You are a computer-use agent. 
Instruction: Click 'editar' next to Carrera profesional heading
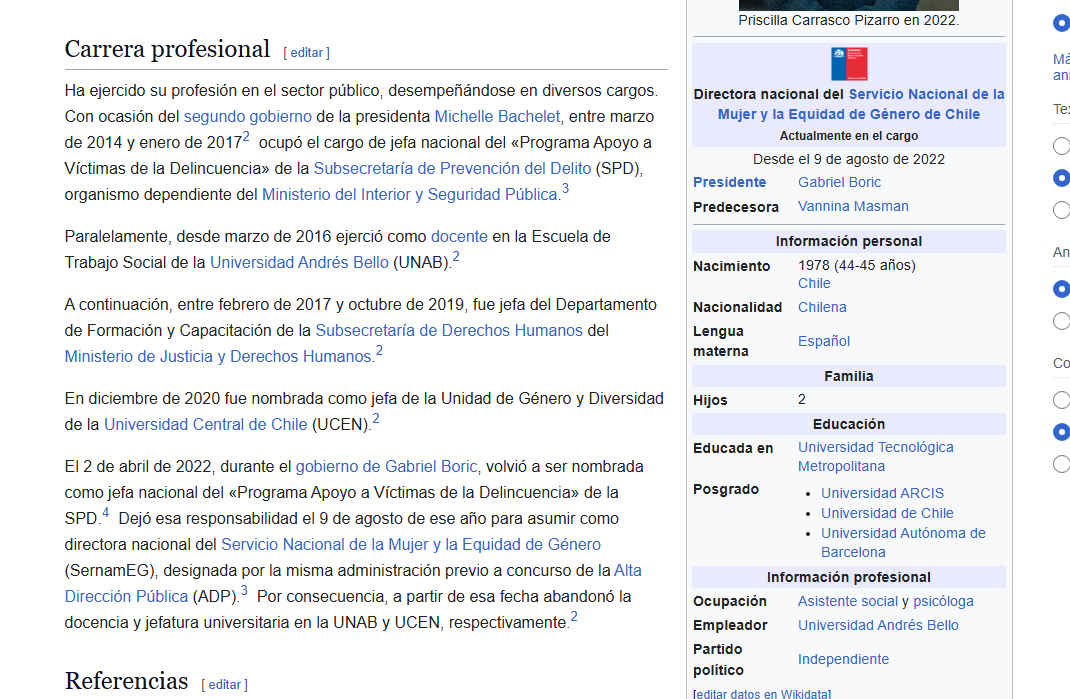click(x=306, y=53)
